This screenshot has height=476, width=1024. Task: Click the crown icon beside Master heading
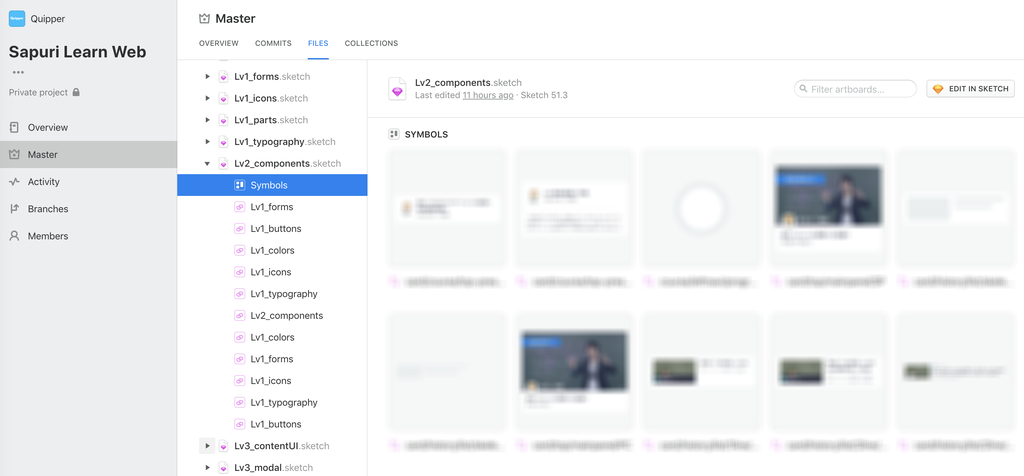click(204, 19)
